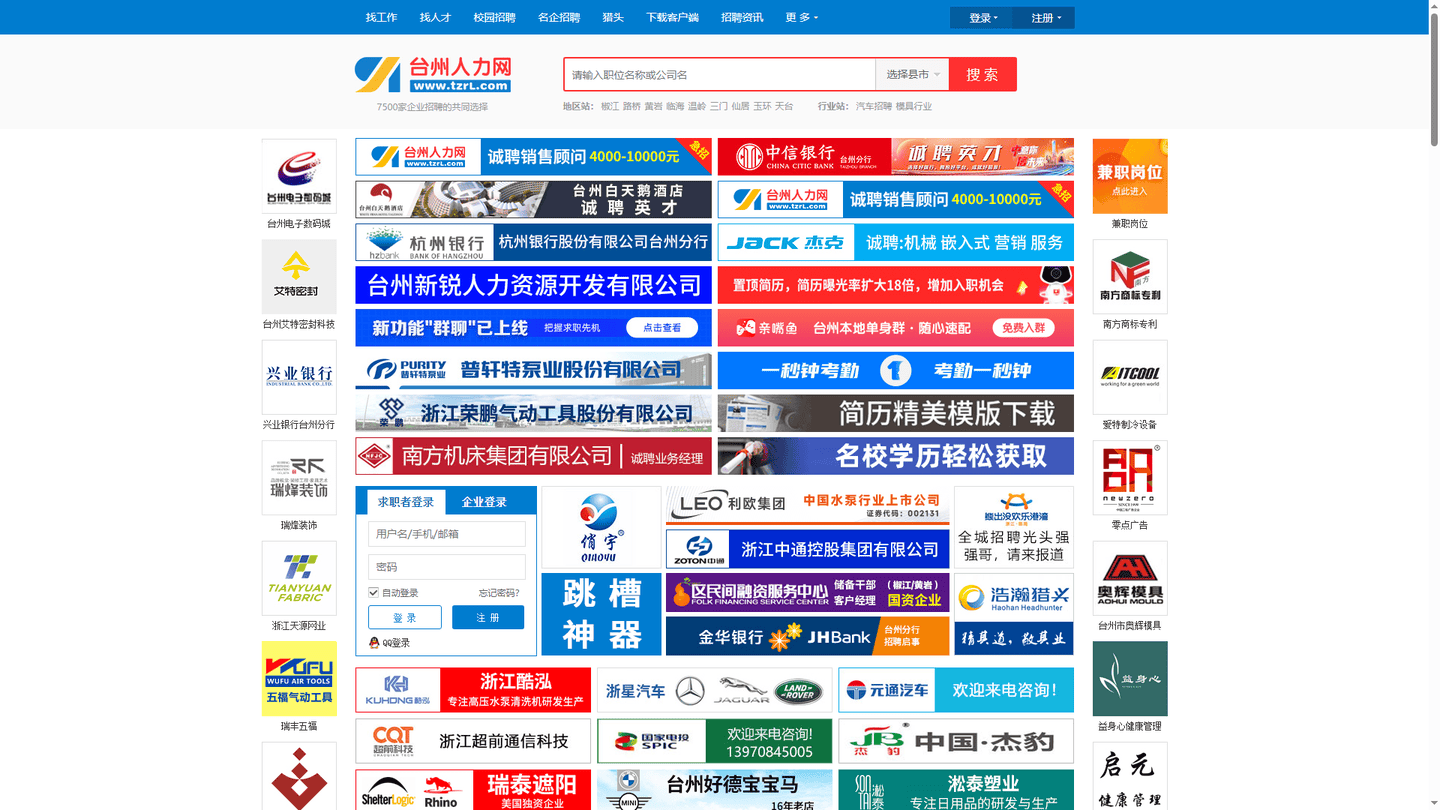Expand the 更多 menu in top bar
The image size is (1440, 810).
tap(801, 17)
